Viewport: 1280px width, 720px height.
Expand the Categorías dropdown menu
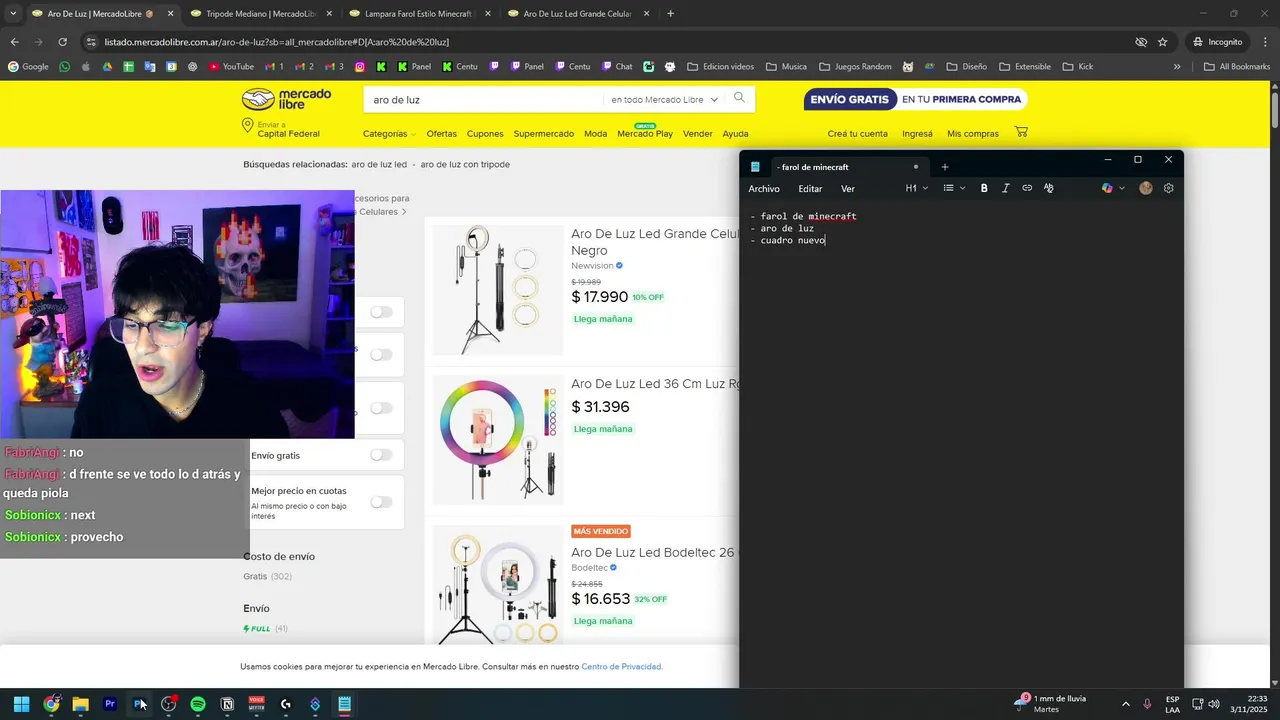(389, 134)
